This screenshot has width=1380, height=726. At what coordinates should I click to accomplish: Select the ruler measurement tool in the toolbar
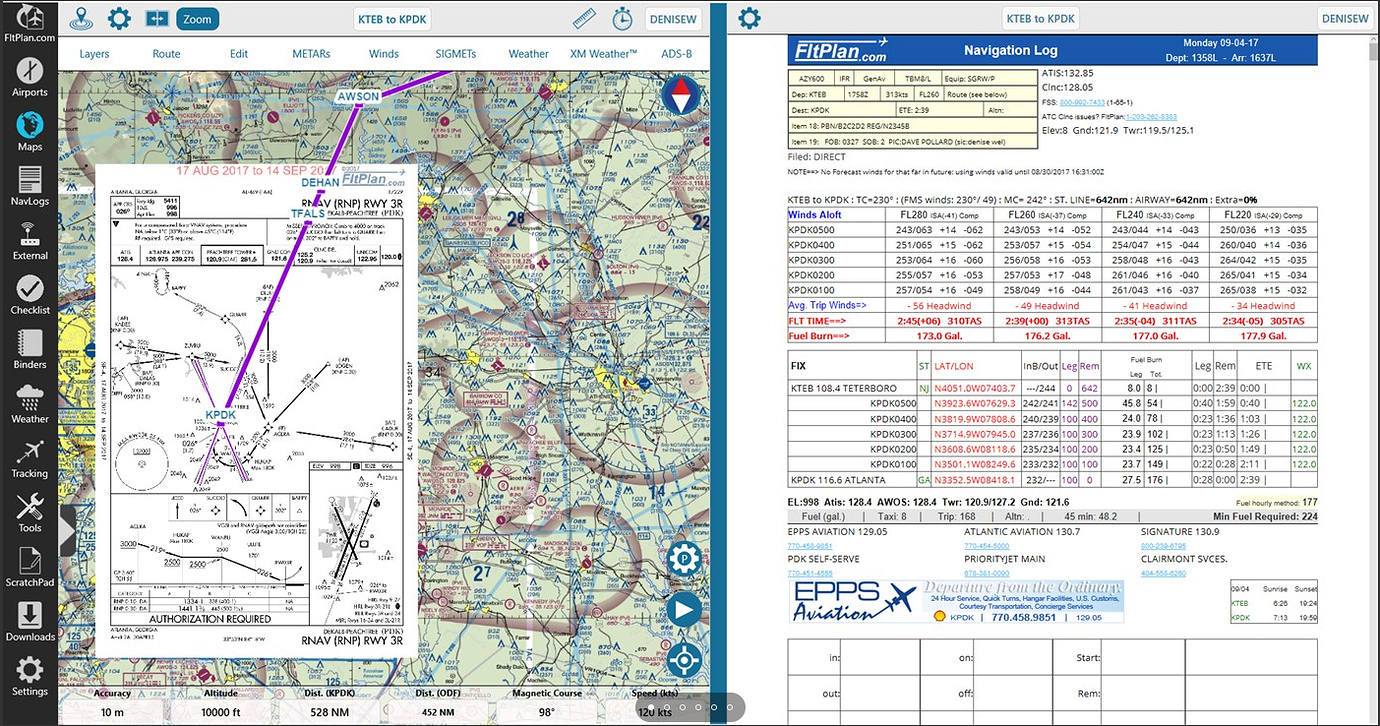(x=584, y=17)
